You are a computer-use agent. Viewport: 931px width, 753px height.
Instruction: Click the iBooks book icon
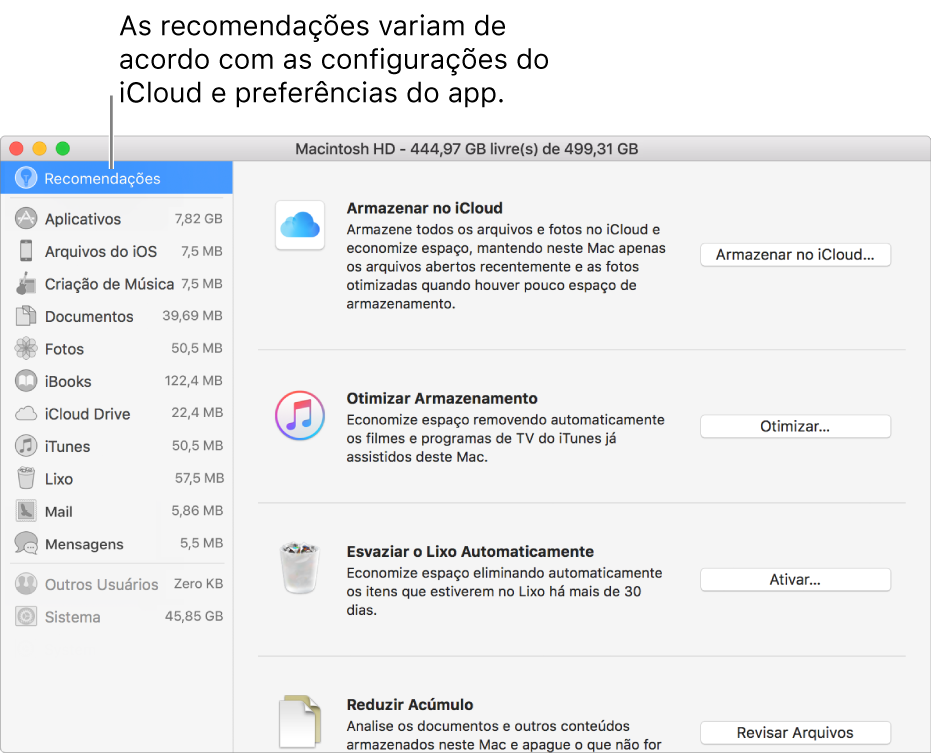tap(26, 381)
